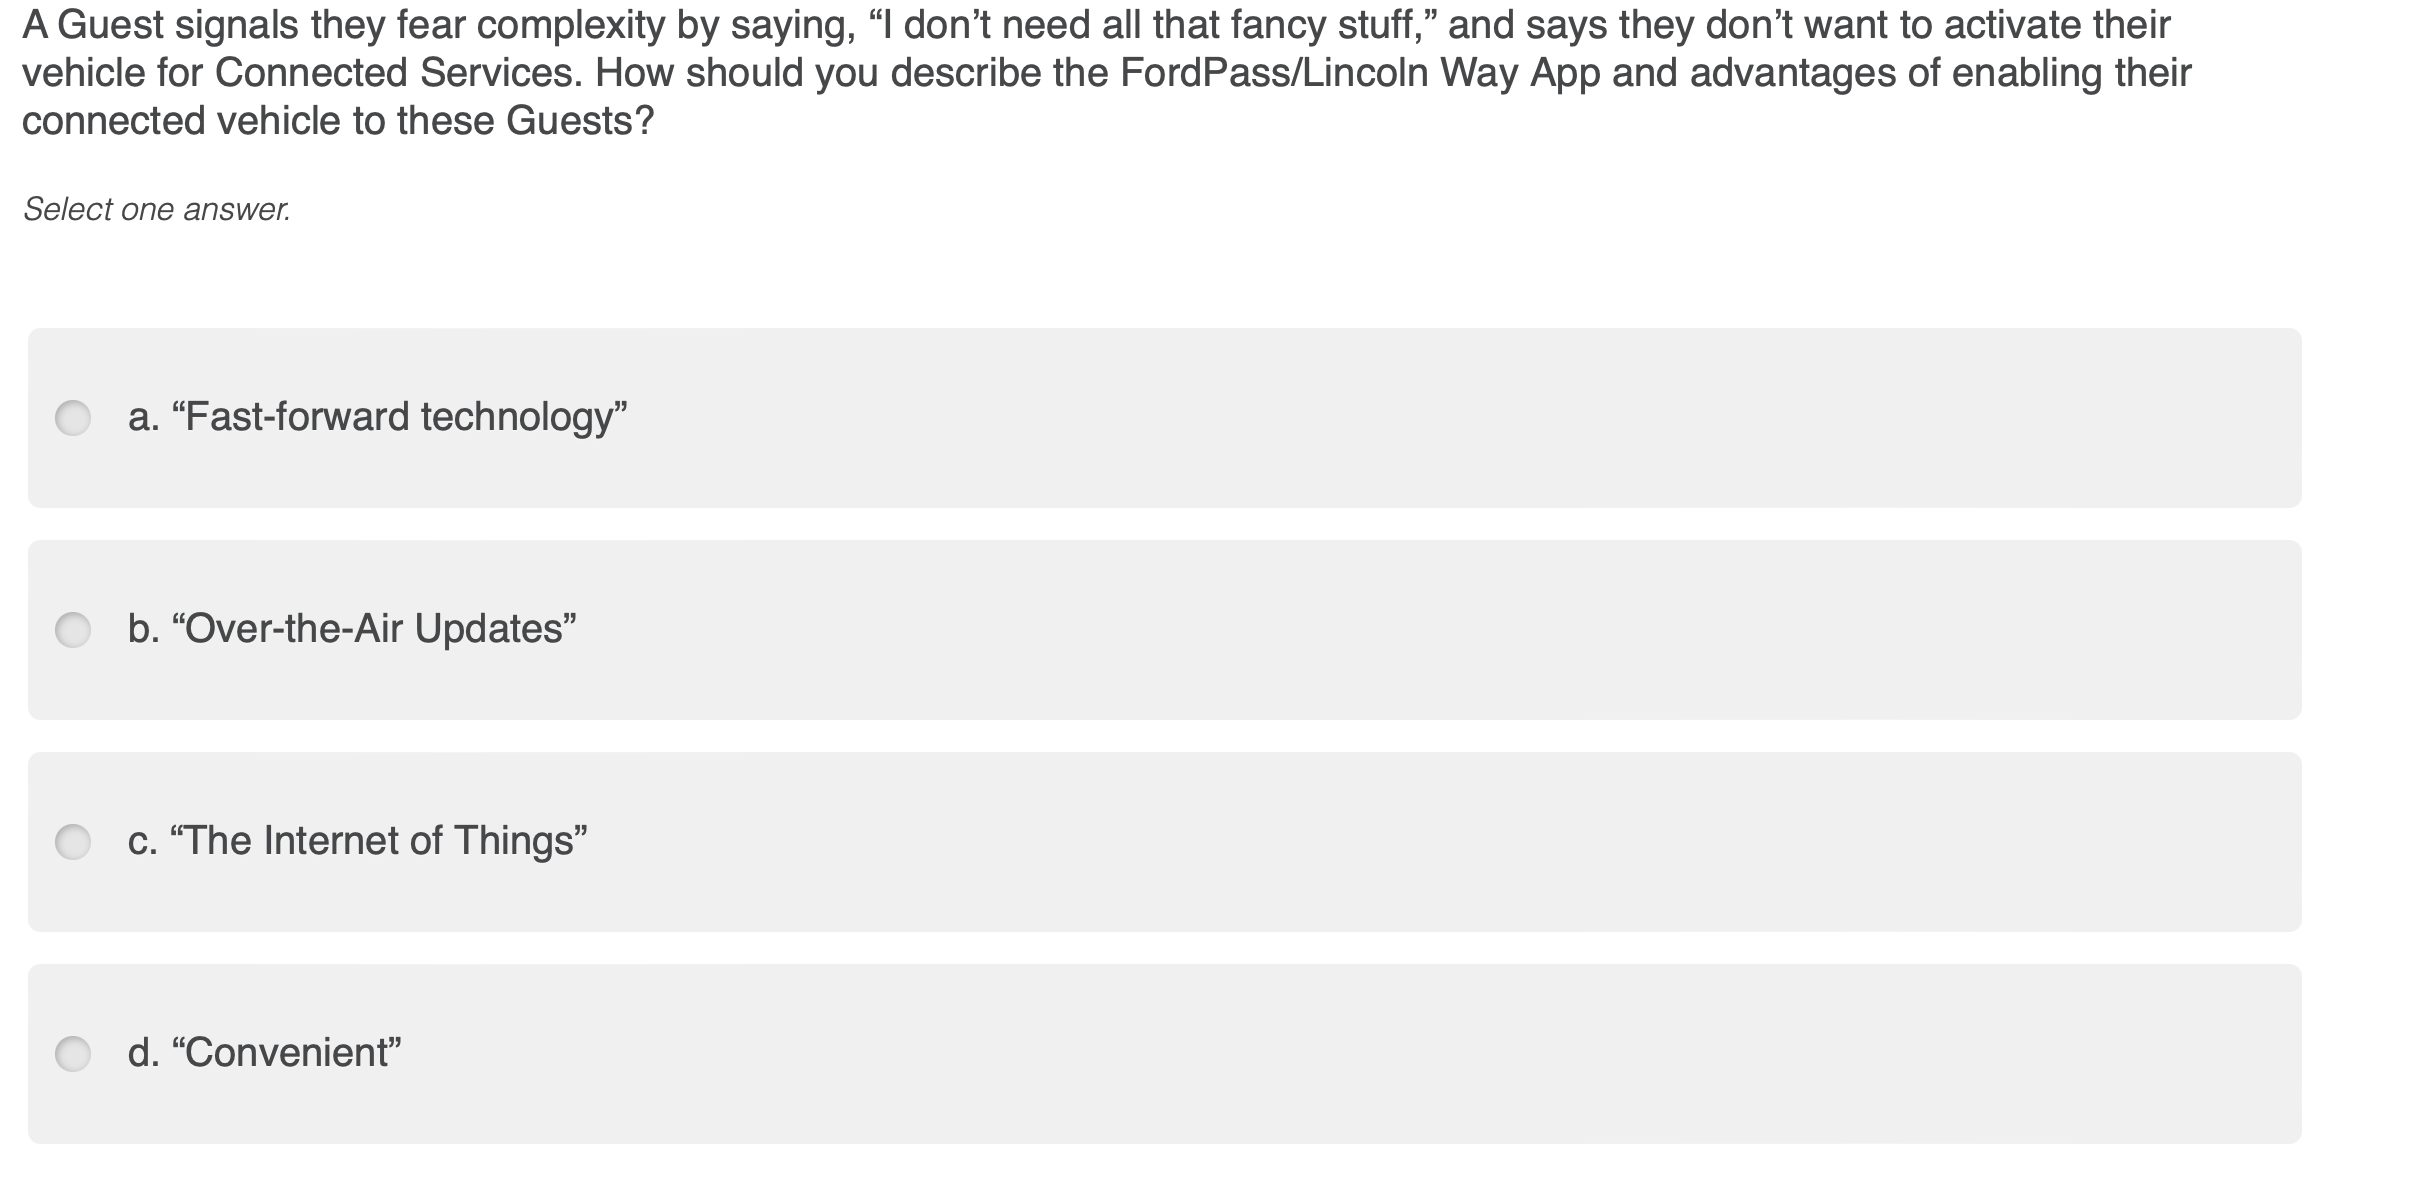Click the "Select one answer" instruction text
The image size is (2414, 1204).
coord(158,209)
